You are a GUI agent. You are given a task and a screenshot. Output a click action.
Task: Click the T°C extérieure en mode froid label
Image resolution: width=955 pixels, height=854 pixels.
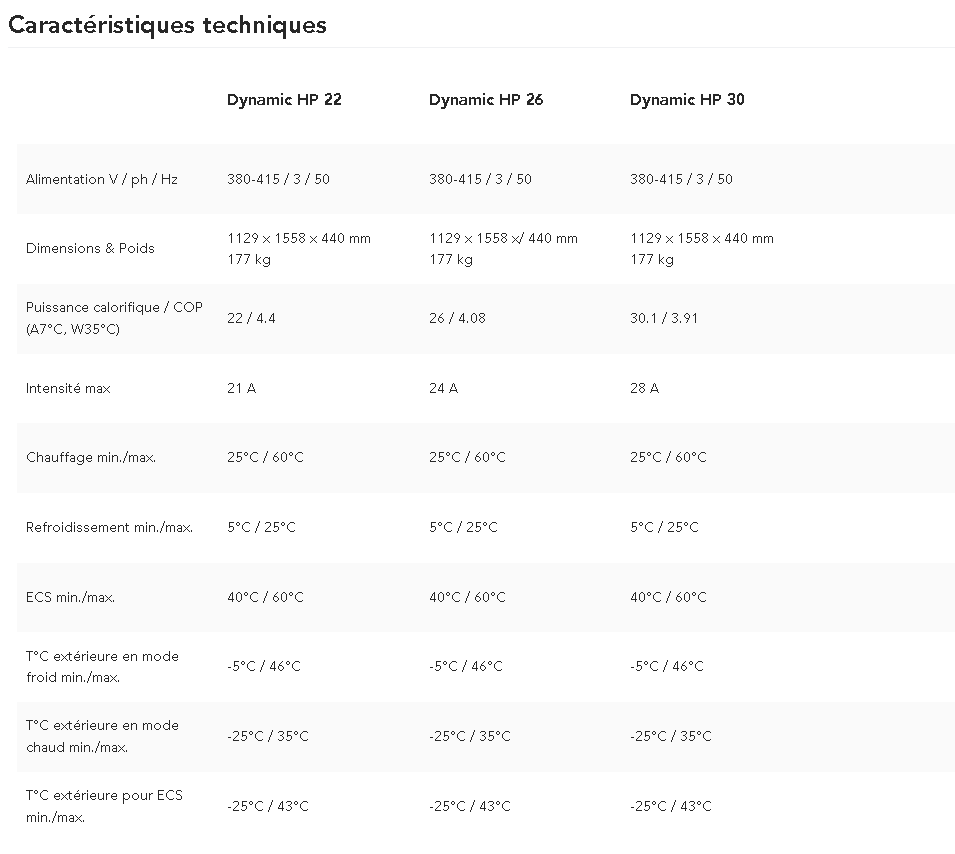102,666
